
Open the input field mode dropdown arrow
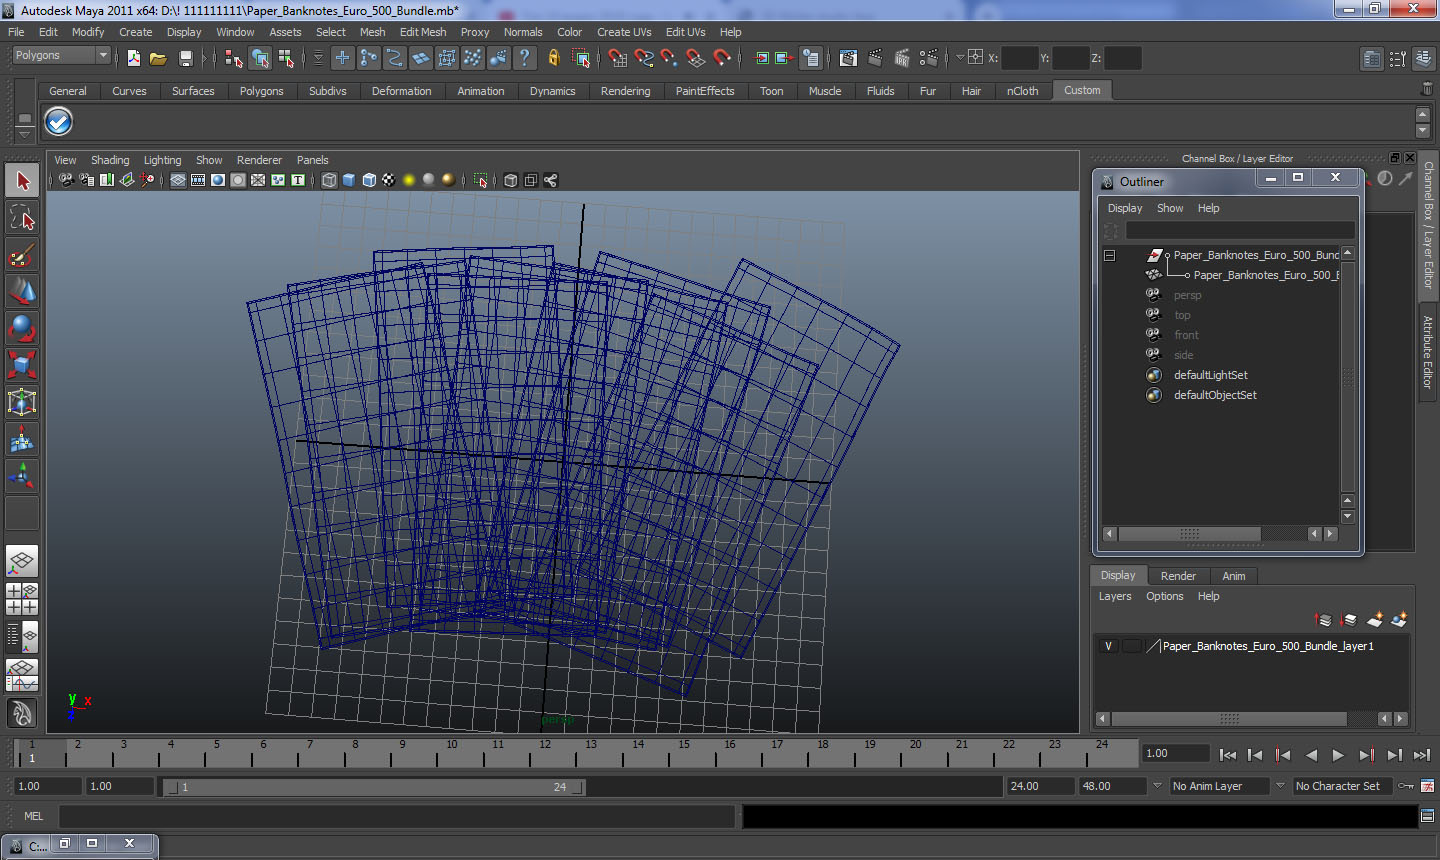pyautogui.click(x=959, y=58)
